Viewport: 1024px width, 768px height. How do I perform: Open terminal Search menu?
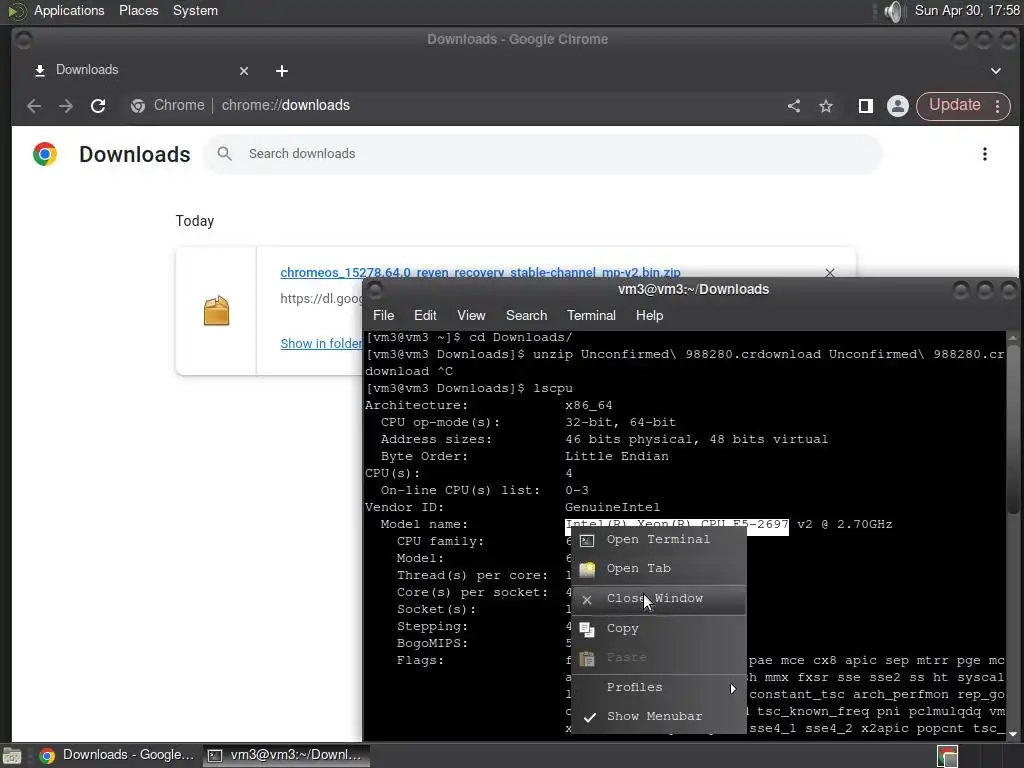pos(526,315)
